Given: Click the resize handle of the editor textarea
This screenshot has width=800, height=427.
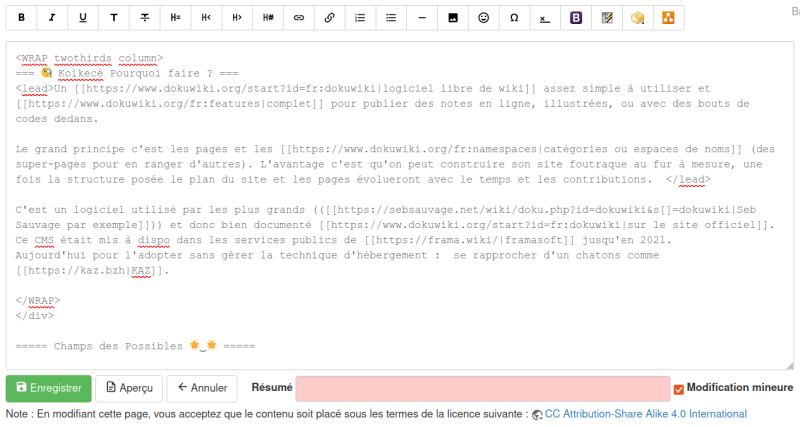Looking at the screenshot, I should pos(790,365).
